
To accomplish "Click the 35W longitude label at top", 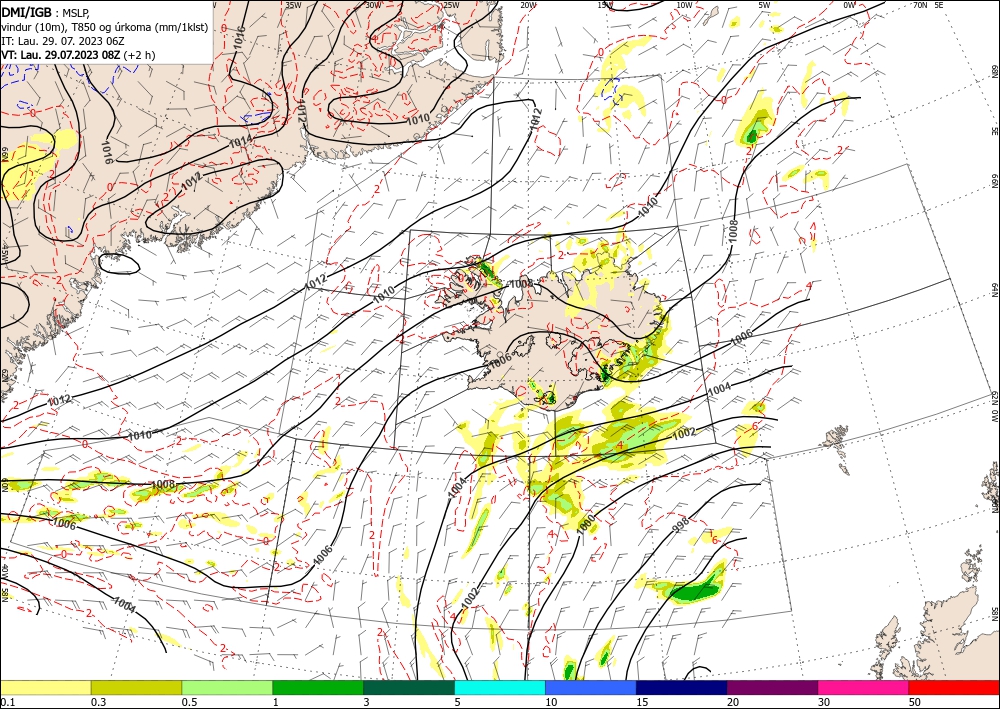I will click(293, 4).
